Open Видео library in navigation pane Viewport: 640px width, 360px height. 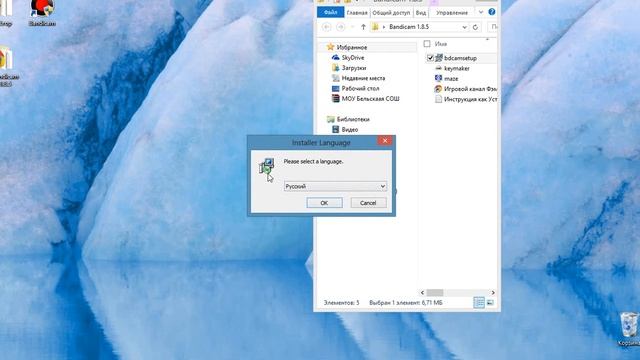[350, 129]
